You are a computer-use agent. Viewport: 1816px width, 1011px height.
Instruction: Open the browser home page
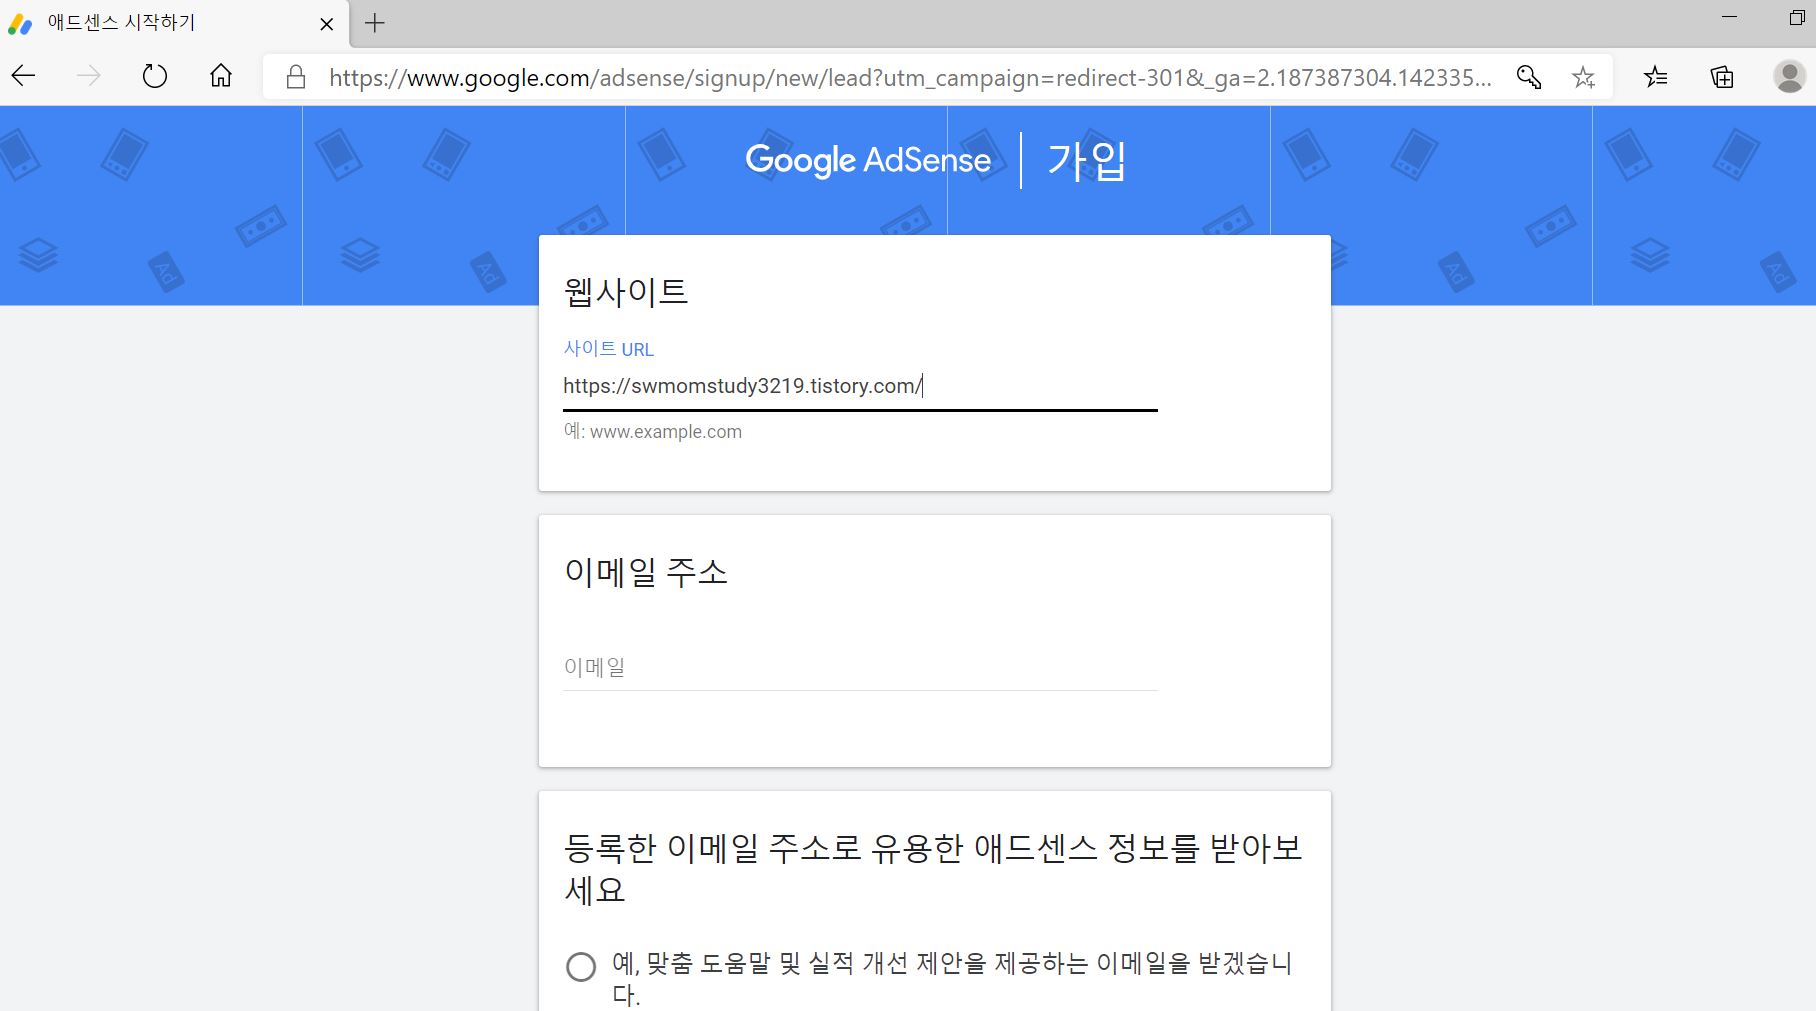coord(221,76)
